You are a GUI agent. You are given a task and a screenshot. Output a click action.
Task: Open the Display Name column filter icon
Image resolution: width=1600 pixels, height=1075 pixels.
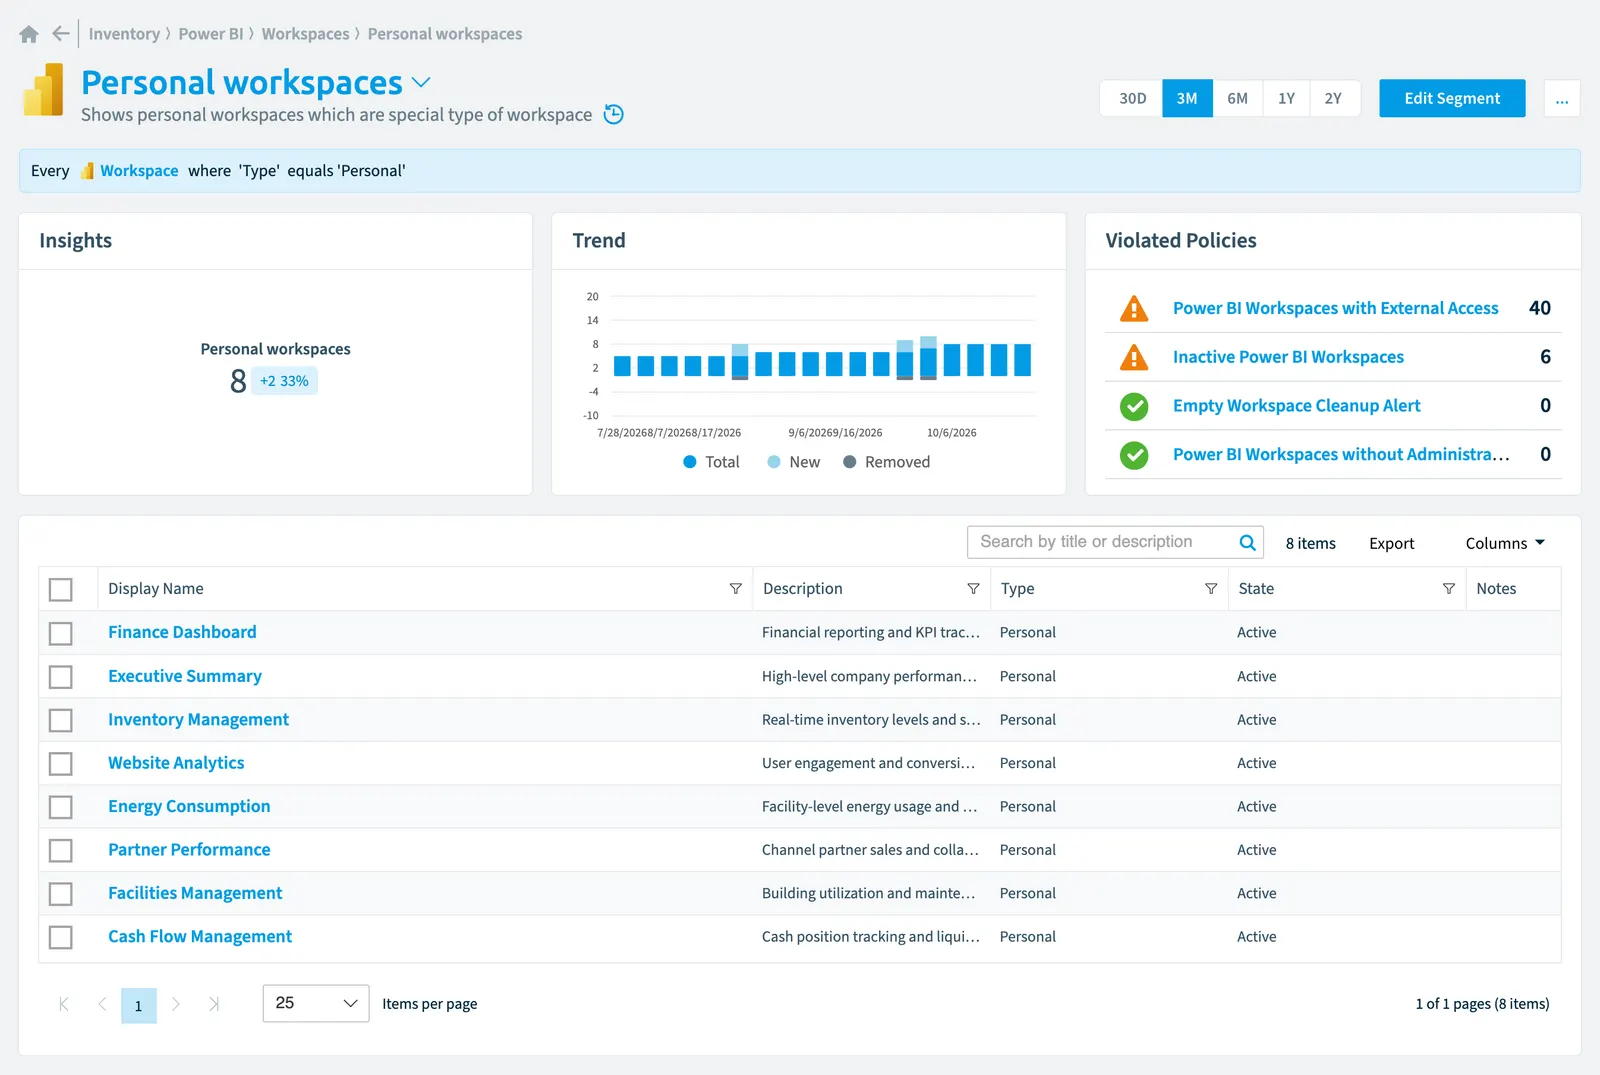click(735, 589)
